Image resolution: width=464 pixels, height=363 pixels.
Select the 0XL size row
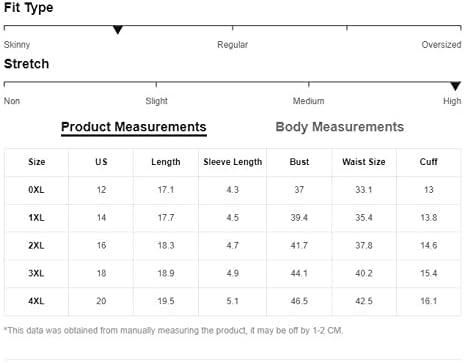point(232,190)
